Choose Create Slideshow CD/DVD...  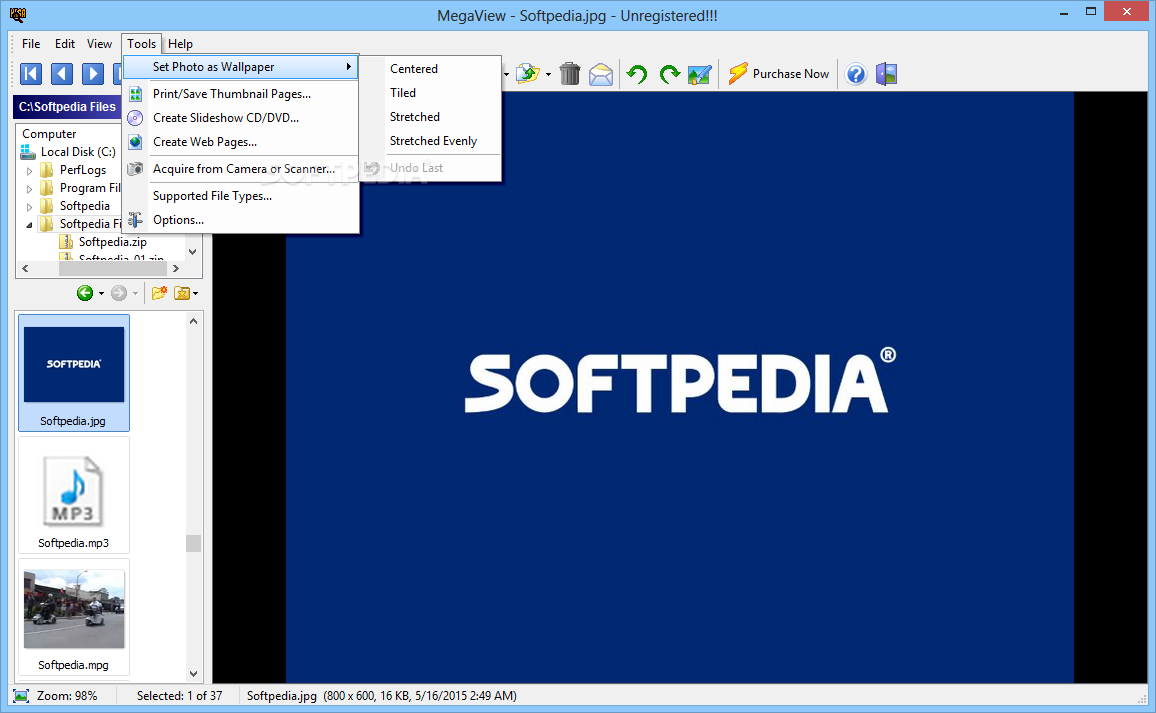(241, 118)
